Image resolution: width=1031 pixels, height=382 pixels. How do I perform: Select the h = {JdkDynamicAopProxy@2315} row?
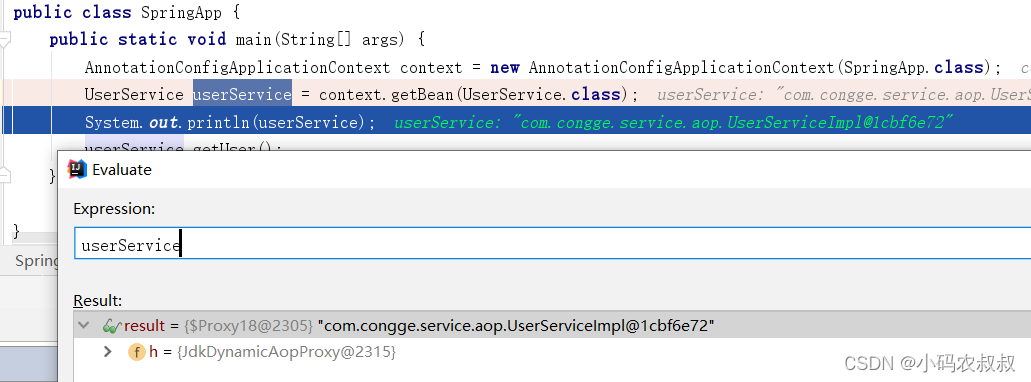point(552,352)
